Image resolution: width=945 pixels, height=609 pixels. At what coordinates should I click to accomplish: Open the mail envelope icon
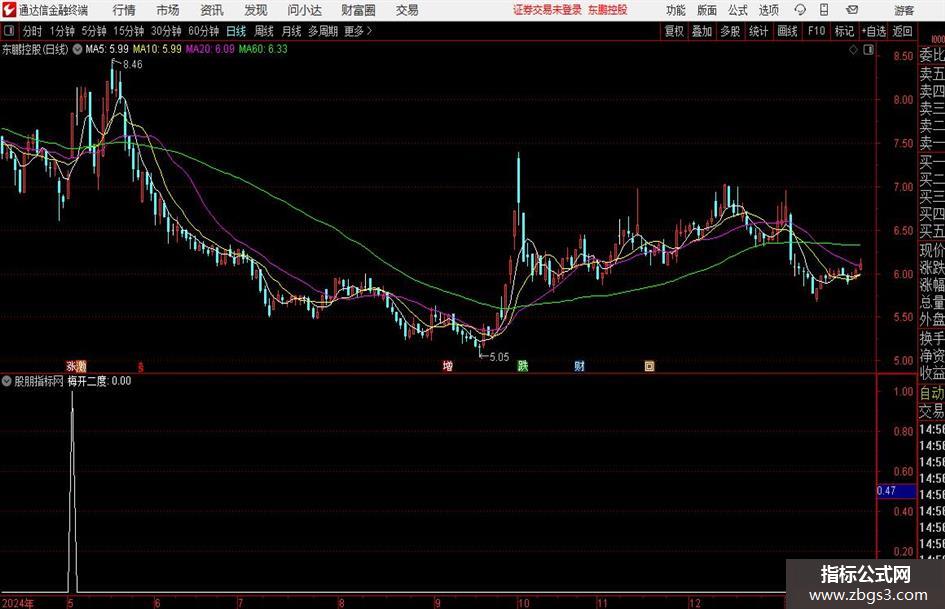(852, 10)
